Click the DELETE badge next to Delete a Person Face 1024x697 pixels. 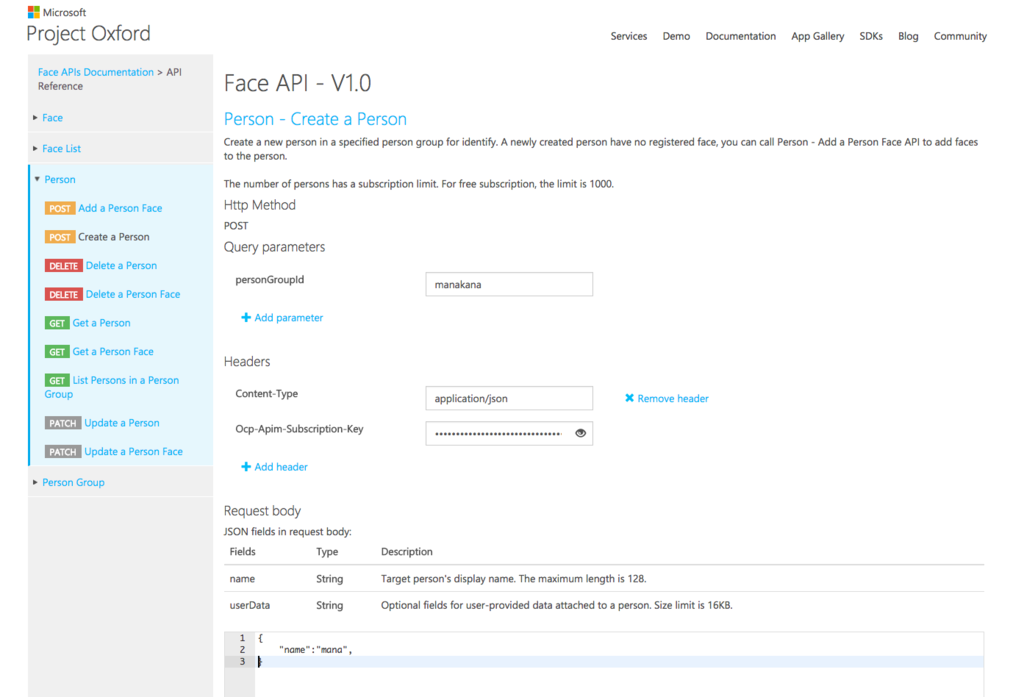tap(63, 295)
